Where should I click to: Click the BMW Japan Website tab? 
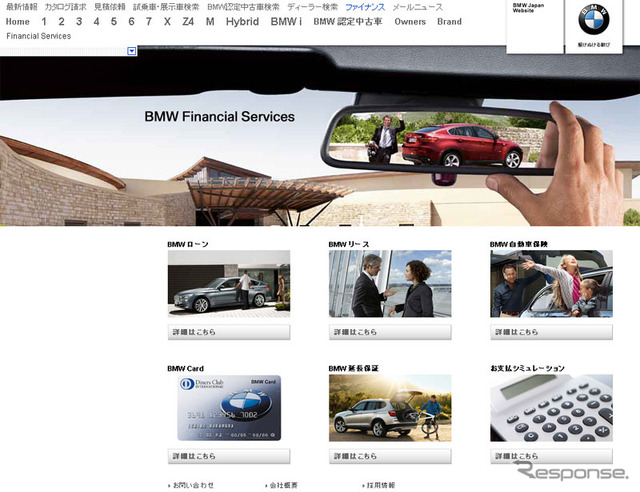pos(535,27)
